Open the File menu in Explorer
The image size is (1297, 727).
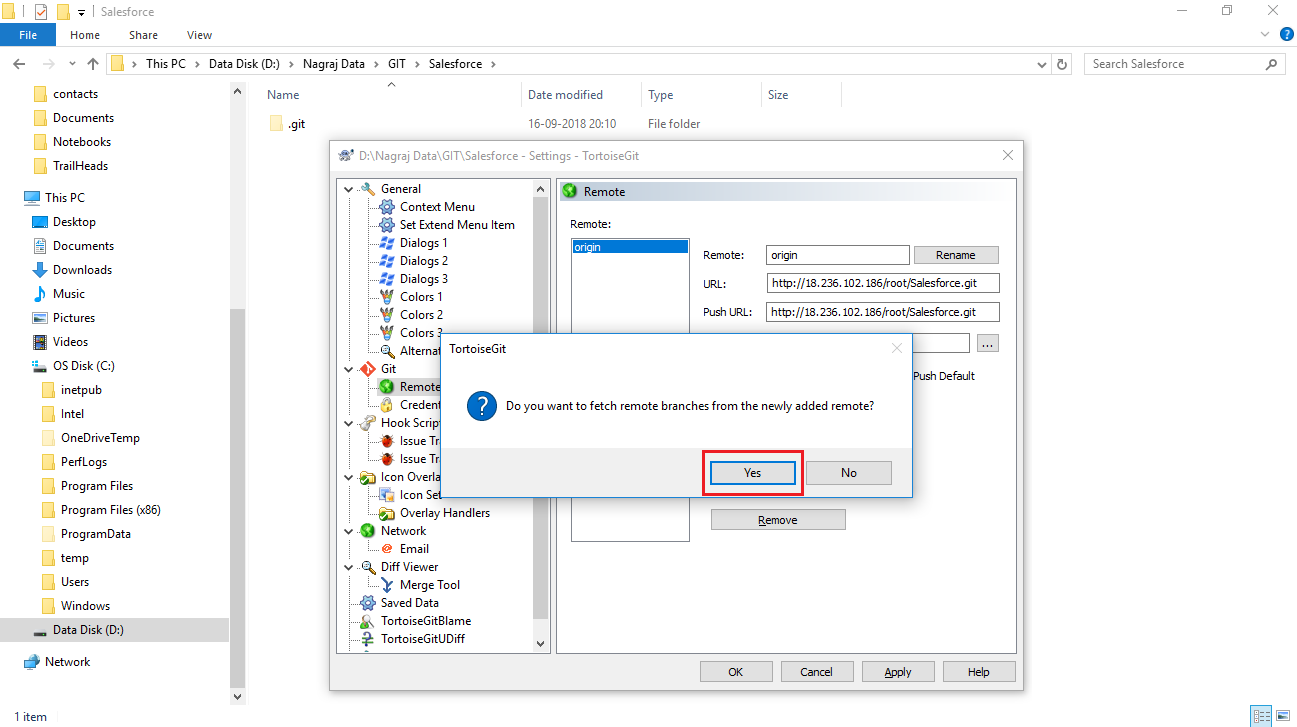(28, 35)
